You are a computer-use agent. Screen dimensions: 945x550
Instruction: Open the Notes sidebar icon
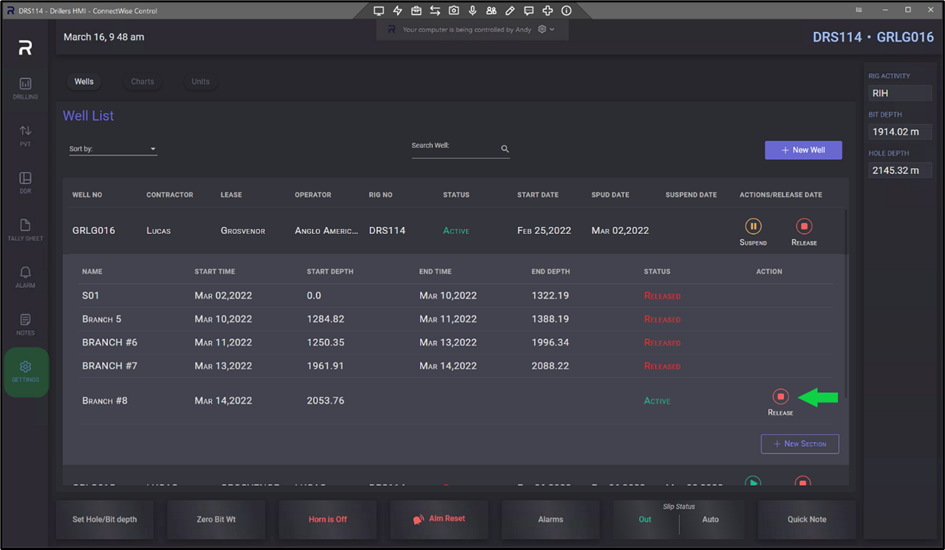click(25, 323)
